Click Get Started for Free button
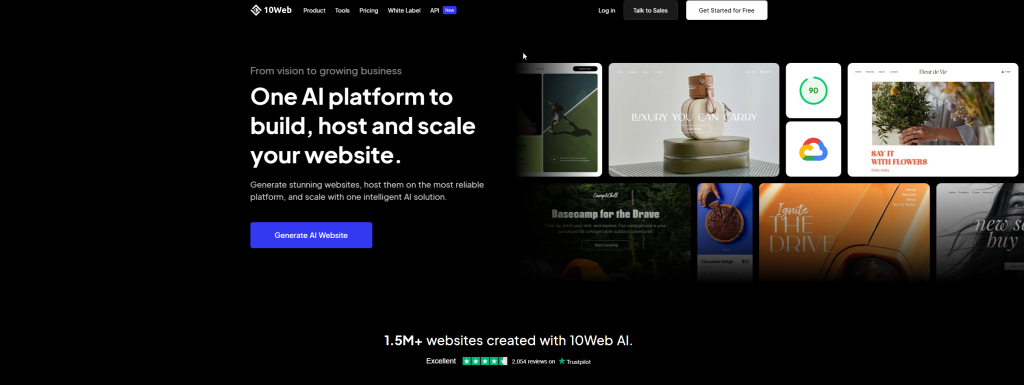 [x=726, y=10]
